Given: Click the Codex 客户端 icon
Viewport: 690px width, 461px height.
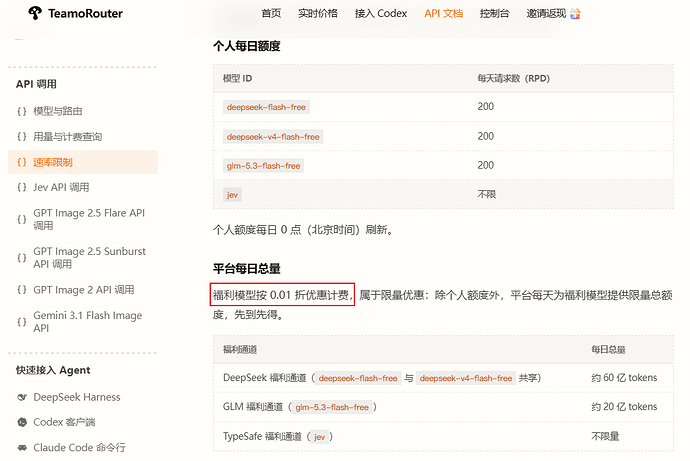Looking at the screenshot, I should coord(22,422).
